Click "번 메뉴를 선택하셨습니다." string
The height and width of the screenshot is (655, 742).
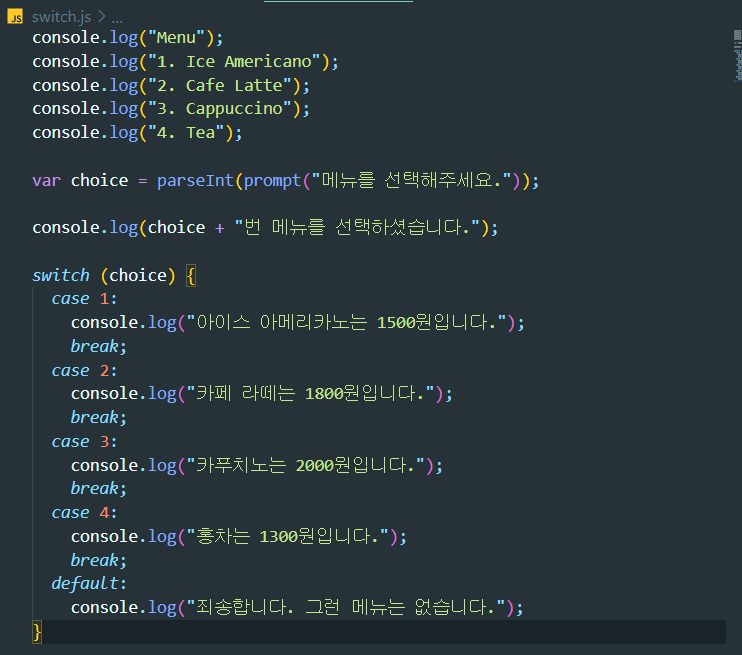tap(357, 228)
